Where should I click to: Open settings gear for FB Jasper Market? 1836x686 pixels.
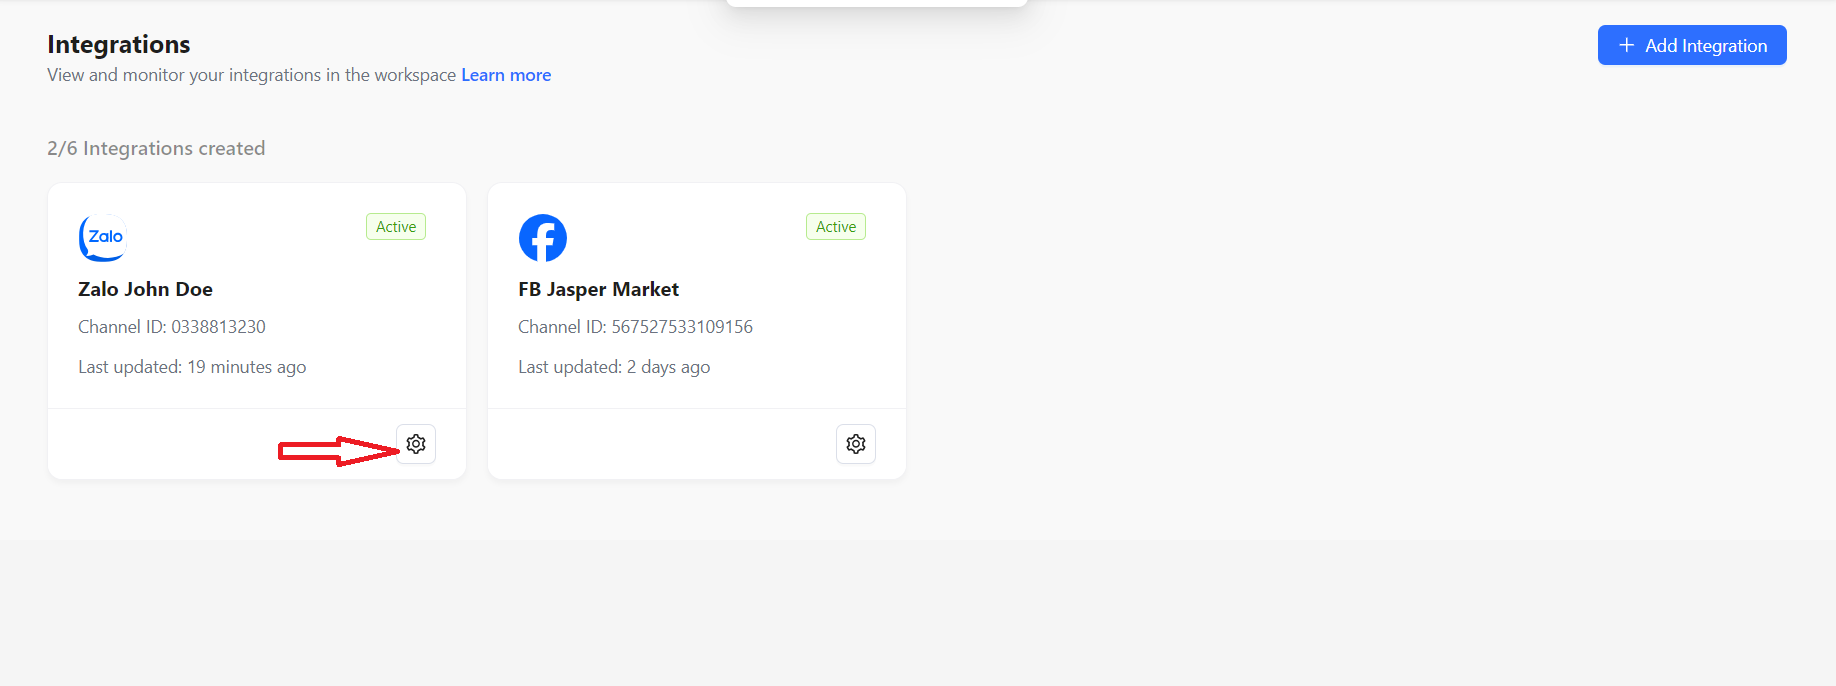tap(856, 444)
